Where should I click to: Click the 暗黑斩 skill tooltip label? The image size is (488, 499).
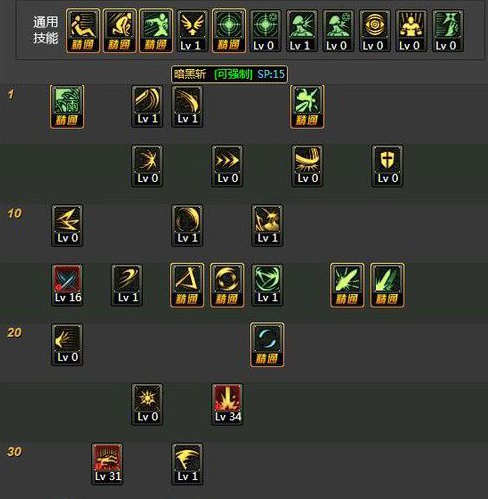pos(229,74)
